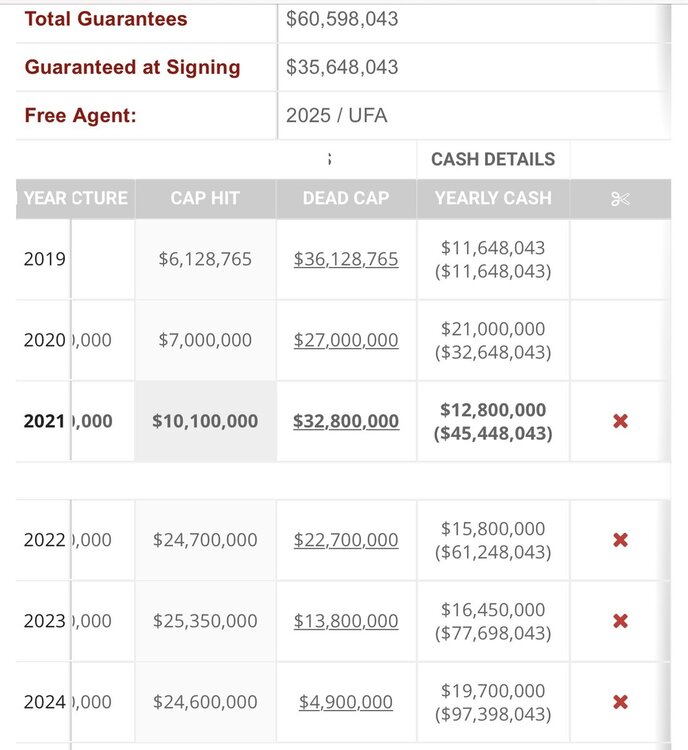Click the Guaranteed at Signing label
This screenshot has height=750, width=688.
pyautogui.click(x=133, y=67)
